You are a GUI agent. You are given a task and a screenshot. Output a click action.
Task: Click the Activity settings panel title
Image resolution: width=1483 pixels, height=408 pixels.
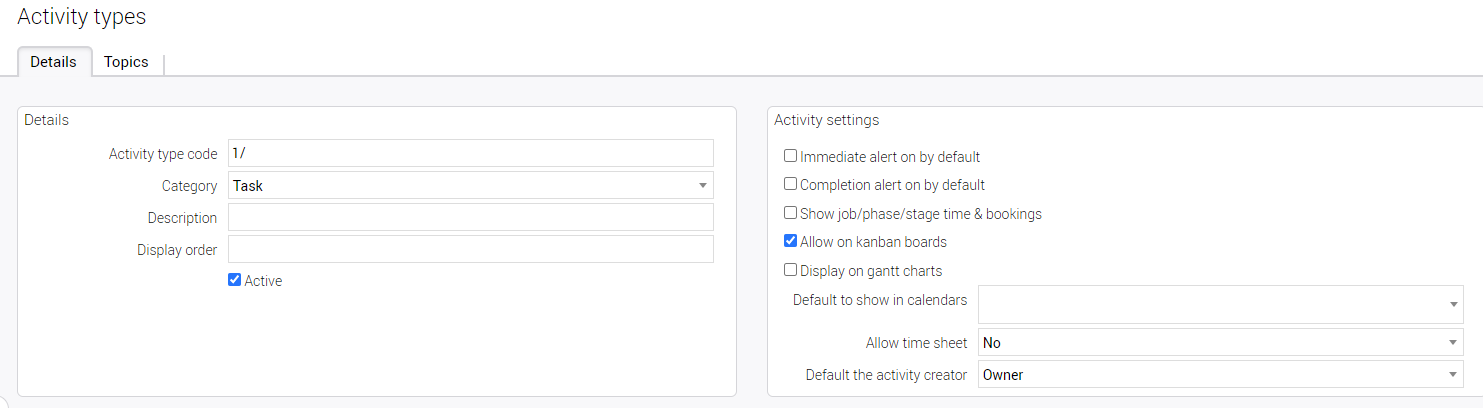[827, 120]
